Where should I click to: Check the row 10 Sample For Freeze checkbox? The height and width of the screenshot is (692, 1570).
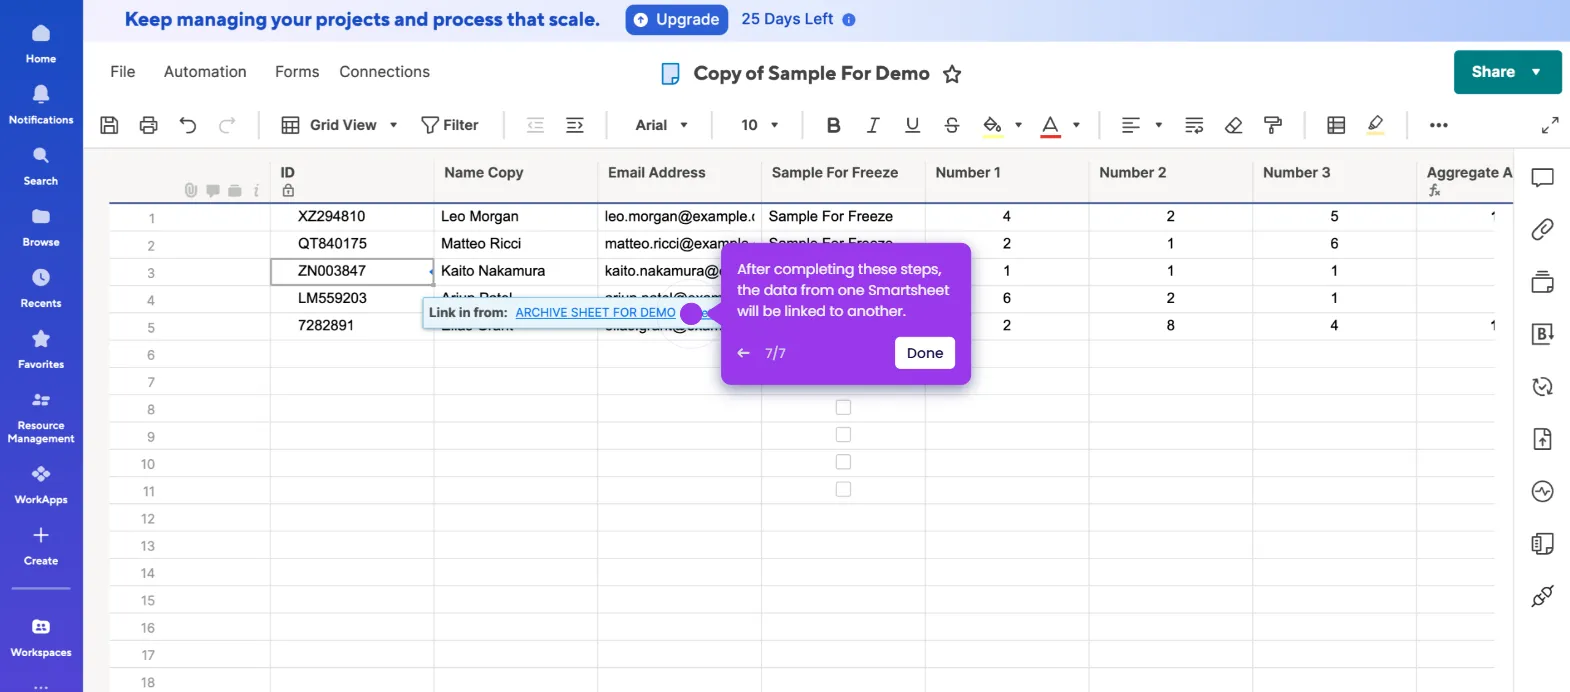click(x=843, y=462)
